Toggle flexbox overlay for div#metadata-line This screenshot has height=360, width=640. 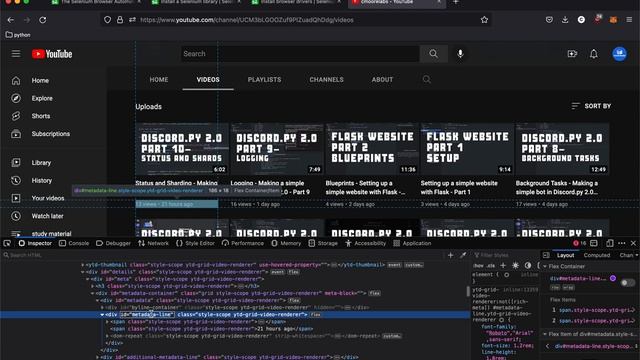(628, 282)
